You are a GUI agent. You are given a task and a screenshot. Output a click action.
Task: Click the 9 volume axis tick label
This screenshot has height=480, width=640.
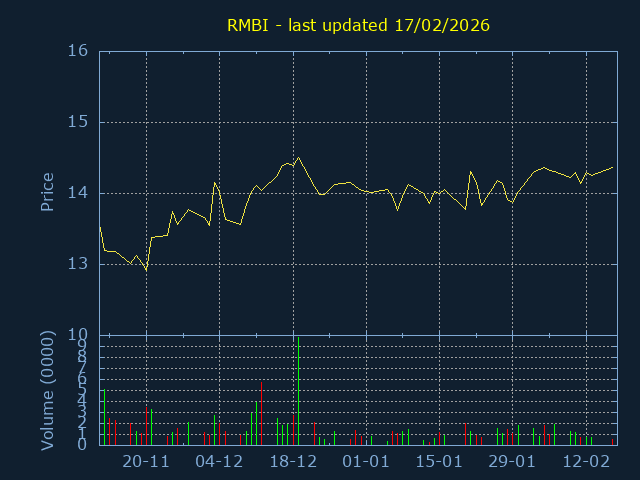point(83,345)
